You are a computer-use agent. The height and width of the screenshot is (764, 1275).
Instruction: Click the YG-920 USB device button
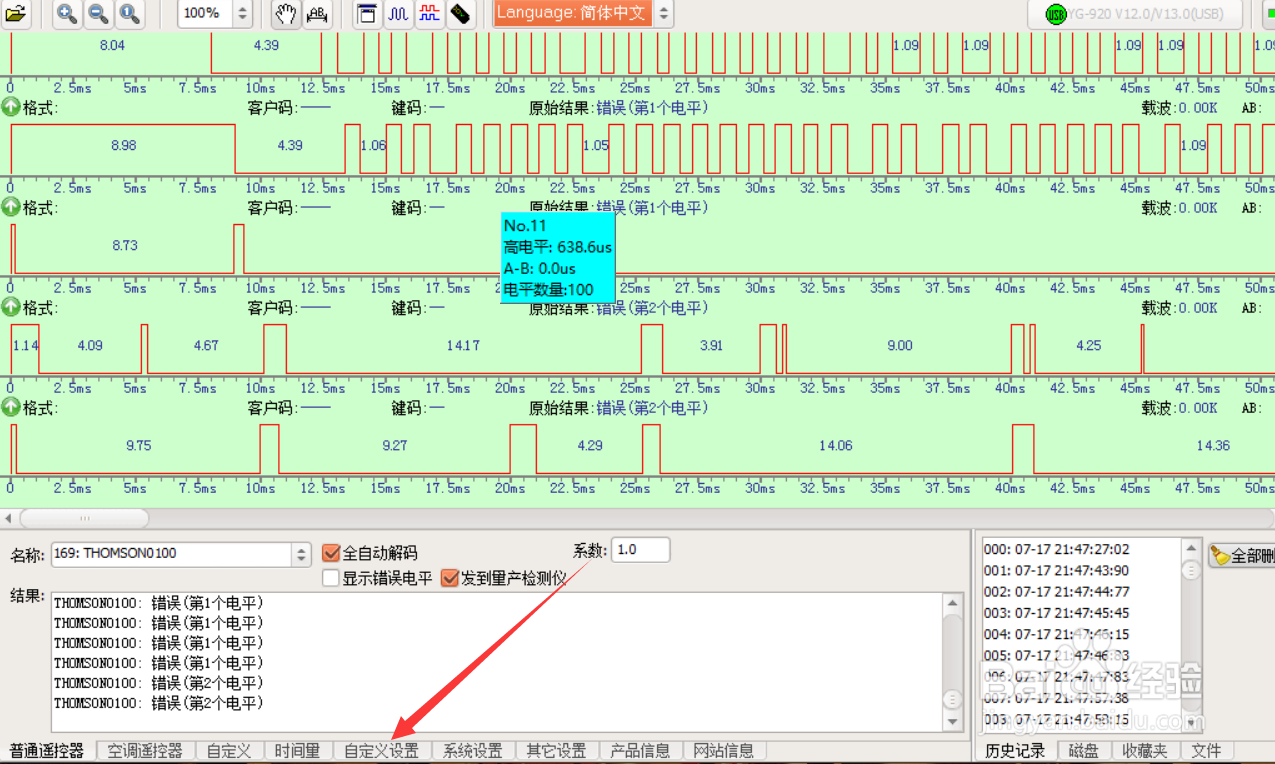1135,14
